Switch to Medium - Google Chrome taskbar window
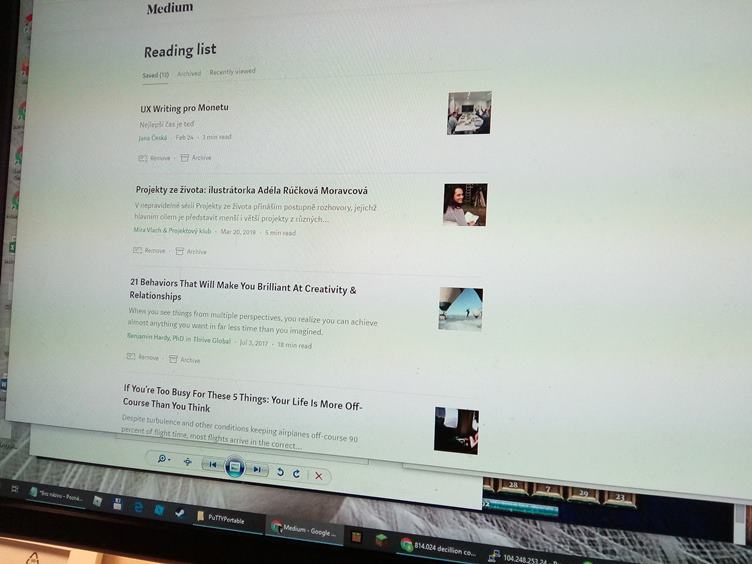752x564 pixels. point(305,530)
